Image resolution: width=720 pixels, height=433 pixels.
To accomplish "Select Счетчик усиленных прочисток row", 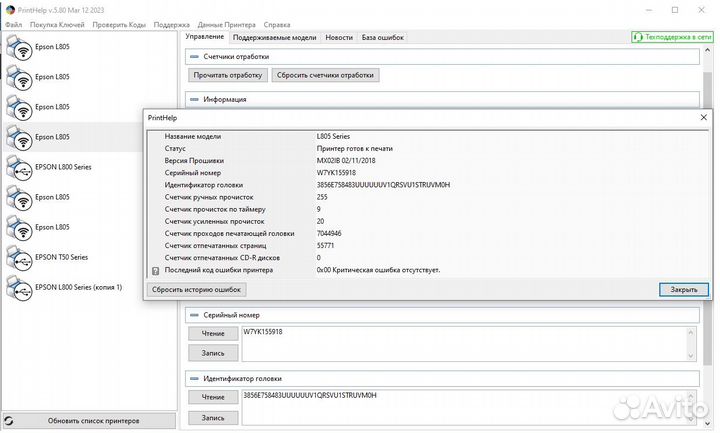I will click(x=428, y=222).
